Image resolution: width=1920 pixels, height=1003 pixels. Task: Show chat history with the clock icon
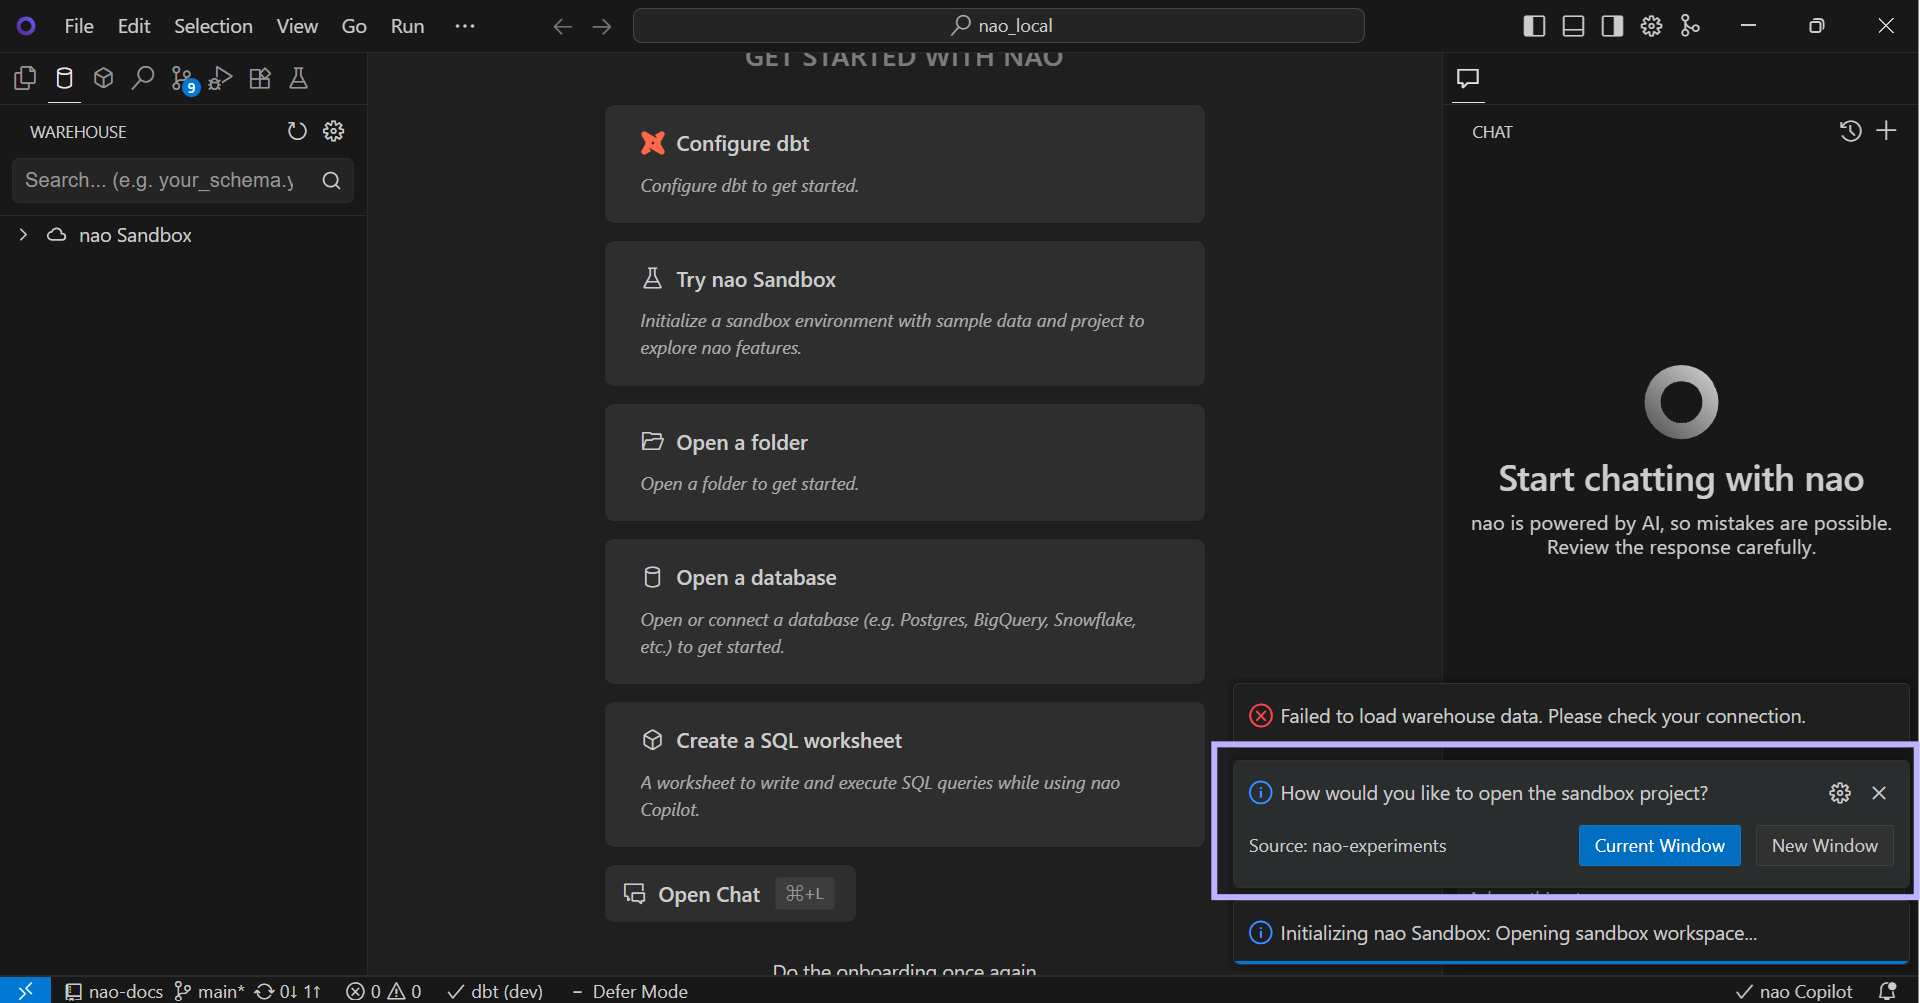click(1850, 131)
